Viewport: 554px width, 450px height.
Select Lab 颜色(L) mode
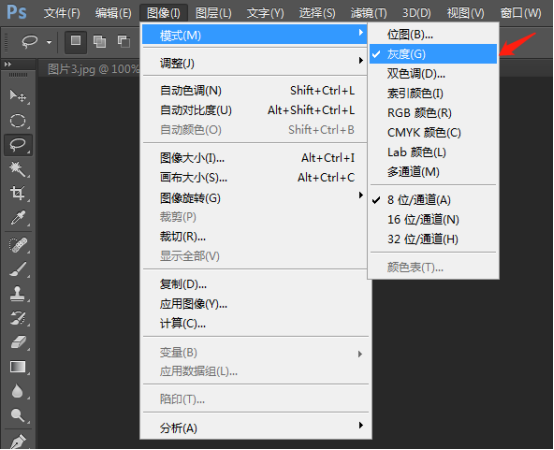pyautogui.click(x=433, y=152)
